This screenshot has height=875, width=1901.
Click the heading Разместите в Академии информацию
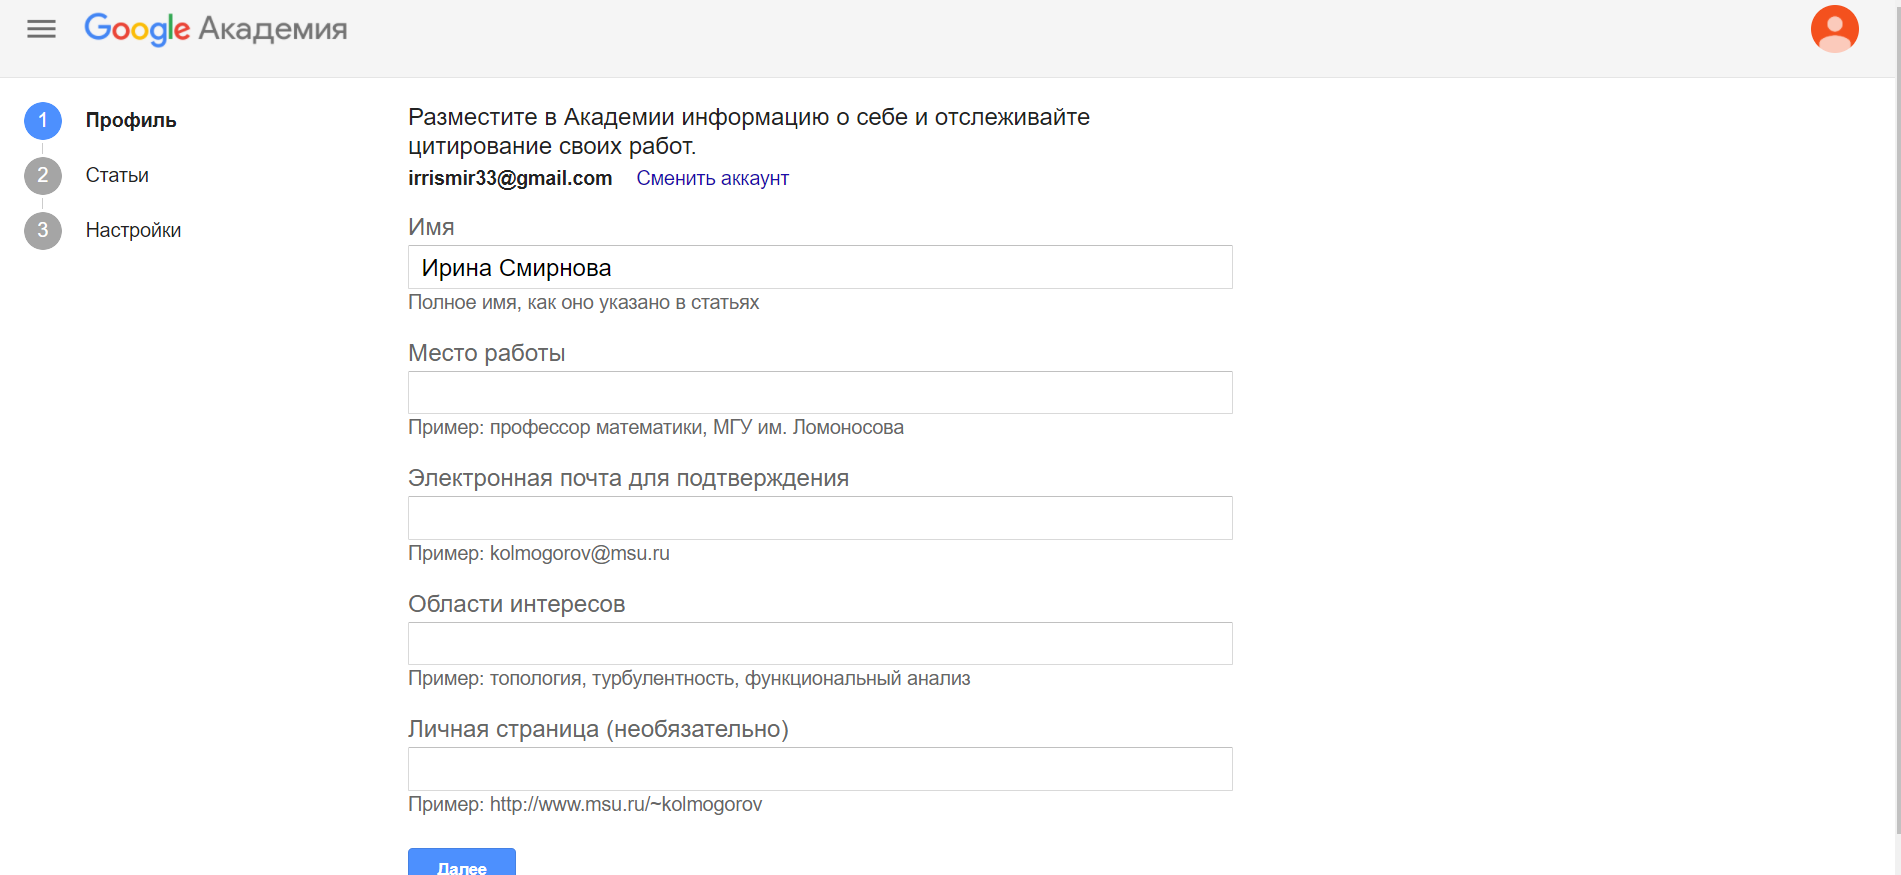click(x=749, y=131)
